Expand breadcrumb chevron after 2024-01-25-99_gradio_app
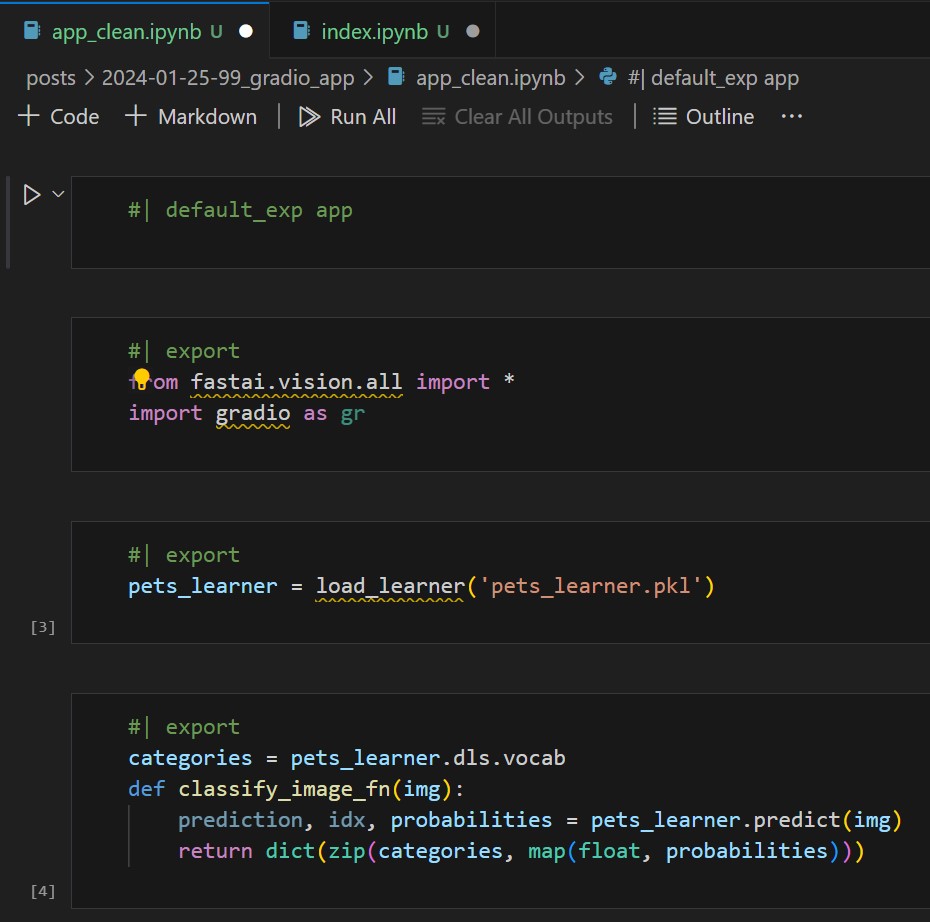Image resolution: width=930 pixels, height=922 pixels. pyautogui.click(x=368, y=77)
